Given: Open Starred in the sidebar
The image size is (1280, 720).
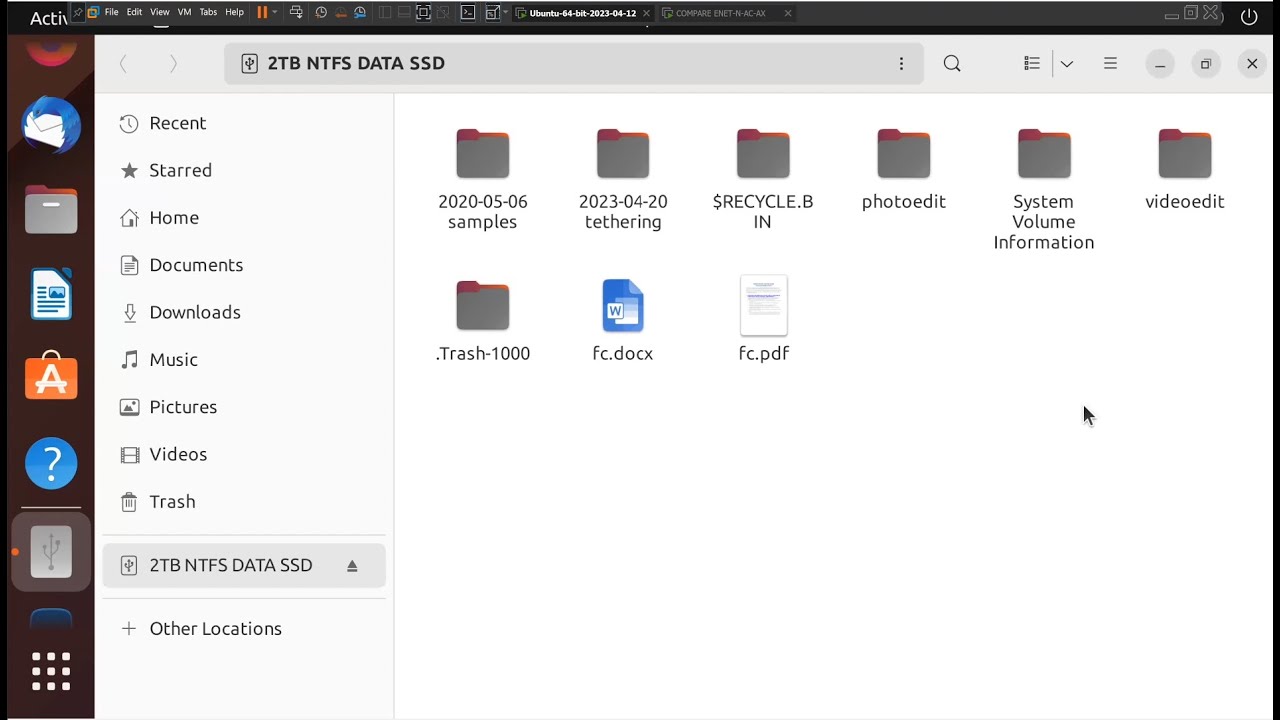Looking at the screenshot, I should click(x=244, y=170).
